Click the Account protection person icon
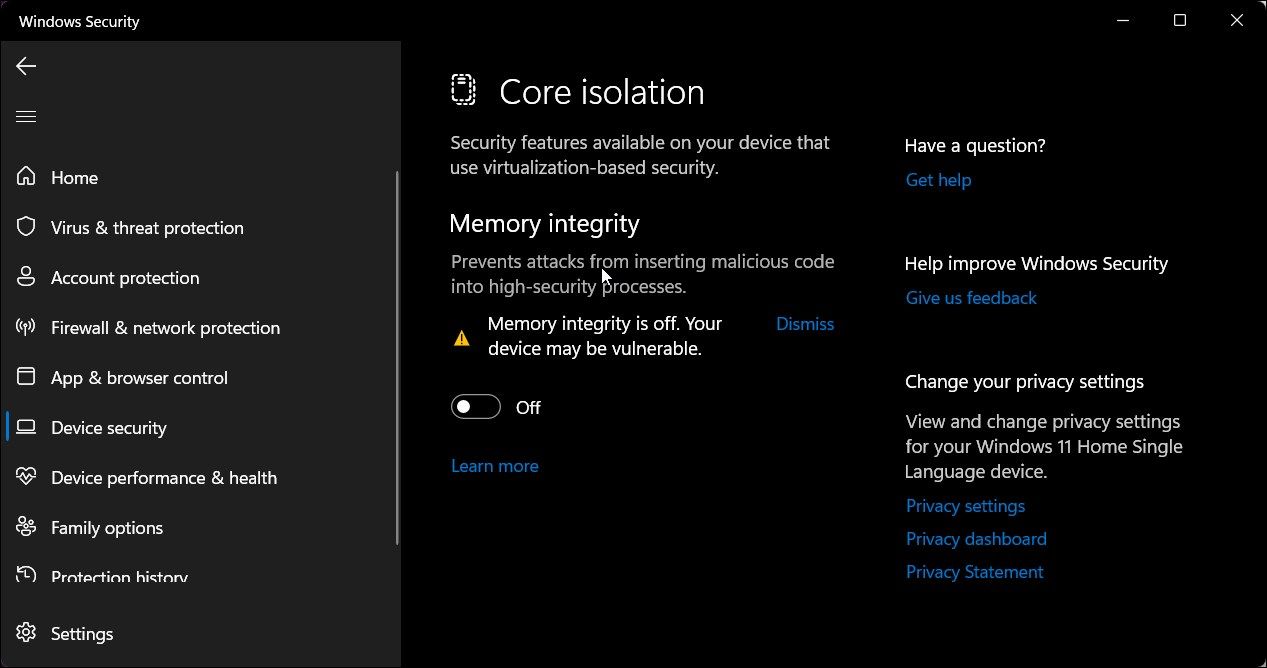Viewport: 1267px width, 668px height. pyautogui.click(x=26, y=277)
